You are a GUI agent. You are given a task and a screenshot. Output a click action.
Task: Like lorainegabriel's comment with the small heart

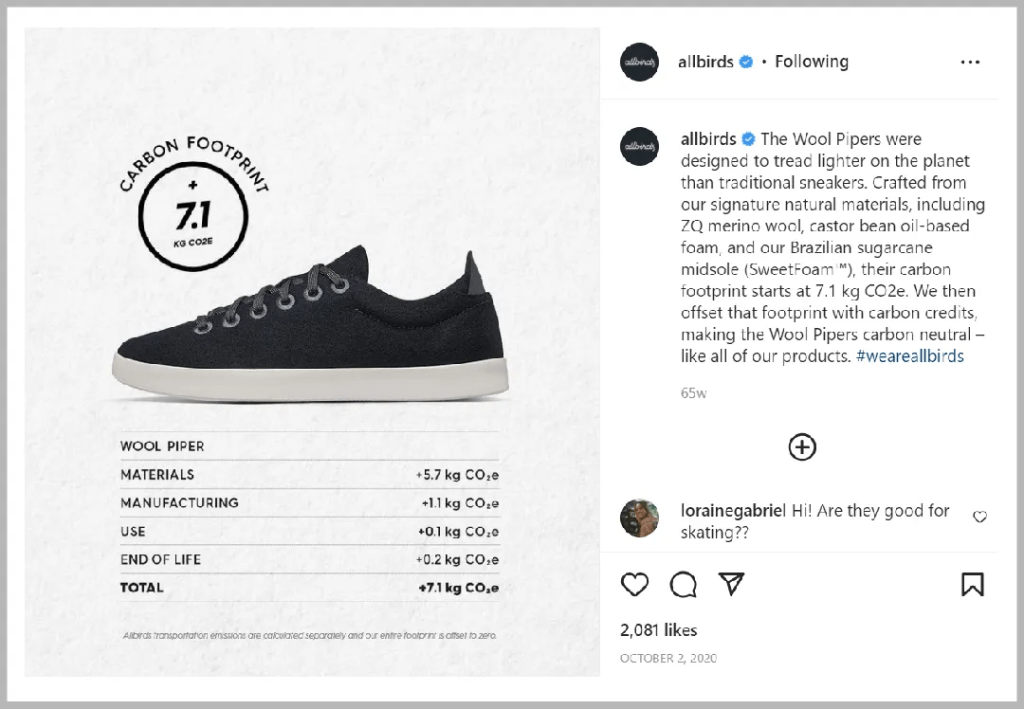(980, 517)
